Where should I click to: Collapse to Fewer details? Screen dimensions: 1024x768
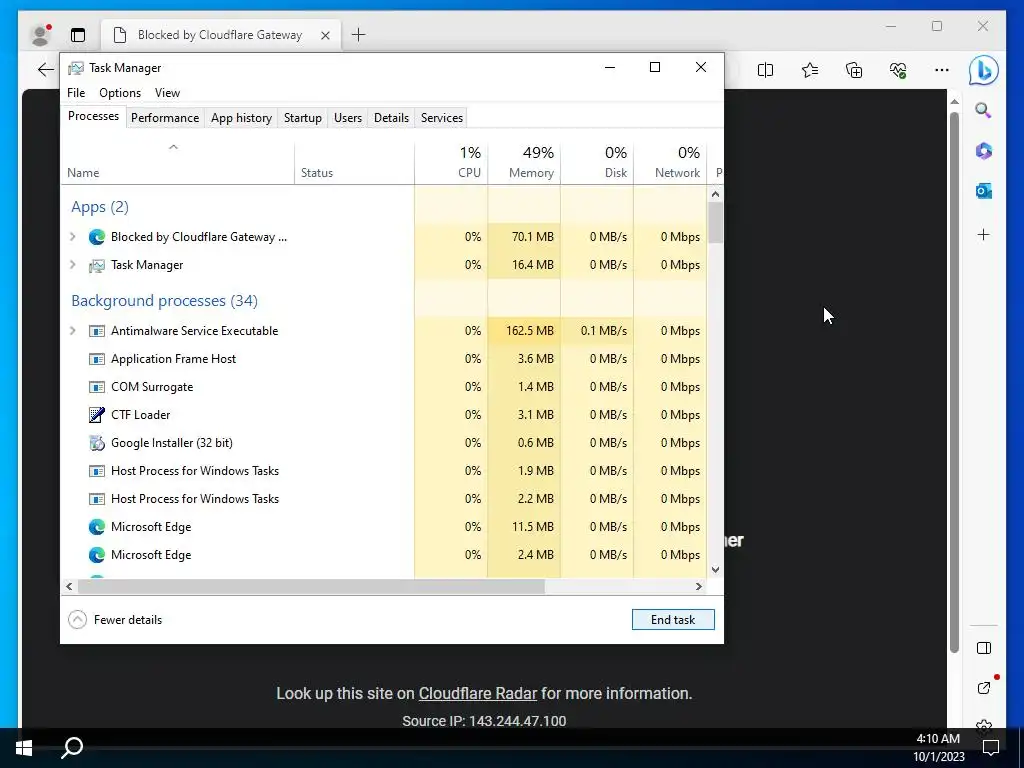pos(115,620)
